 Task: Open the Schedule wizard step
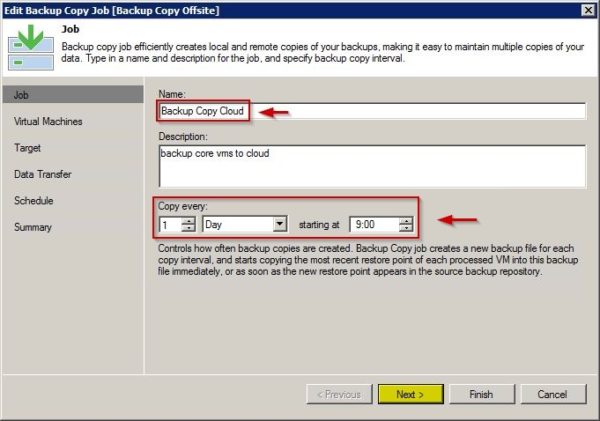click(x=34, y=201)
